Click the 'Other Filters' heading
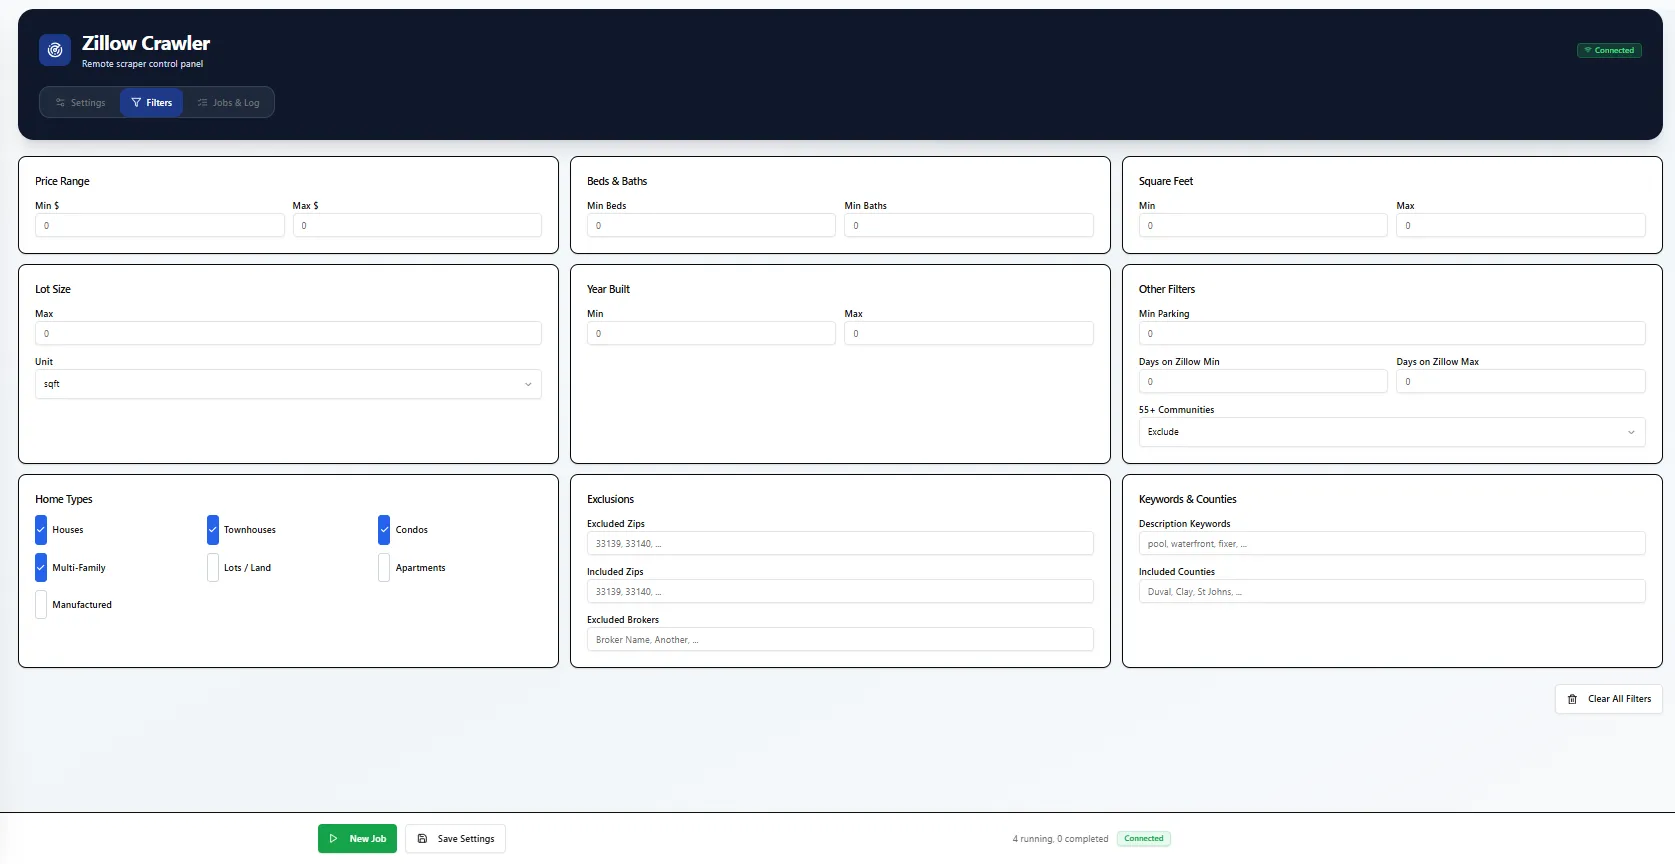 [x=1167, y=289]
